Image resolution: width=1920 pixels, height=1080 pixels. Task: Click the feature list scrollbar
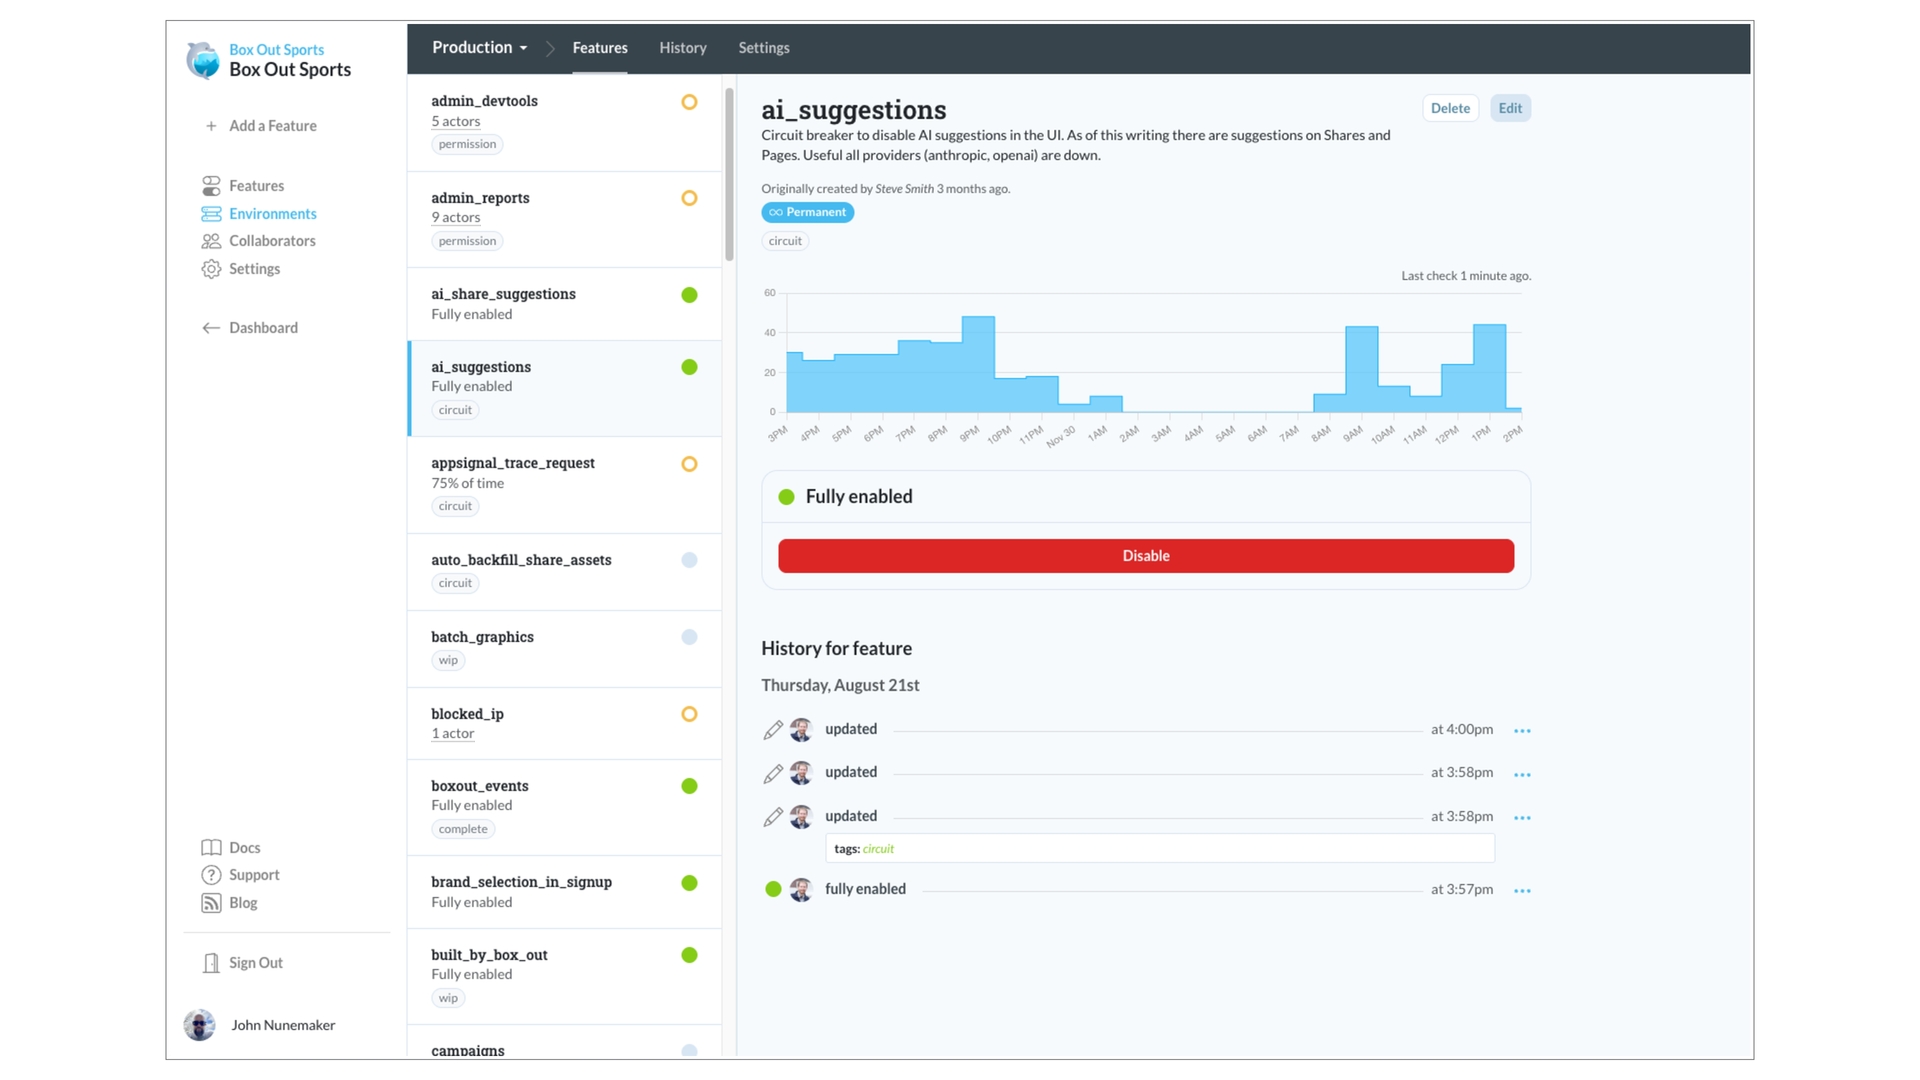point(729,175)
